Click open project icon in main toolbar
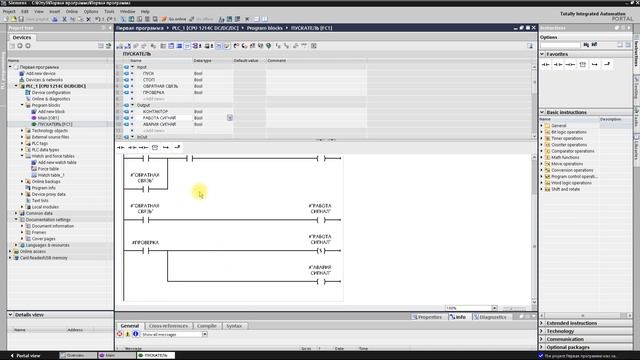Screen dimensions: 640x360 [14, 19]
